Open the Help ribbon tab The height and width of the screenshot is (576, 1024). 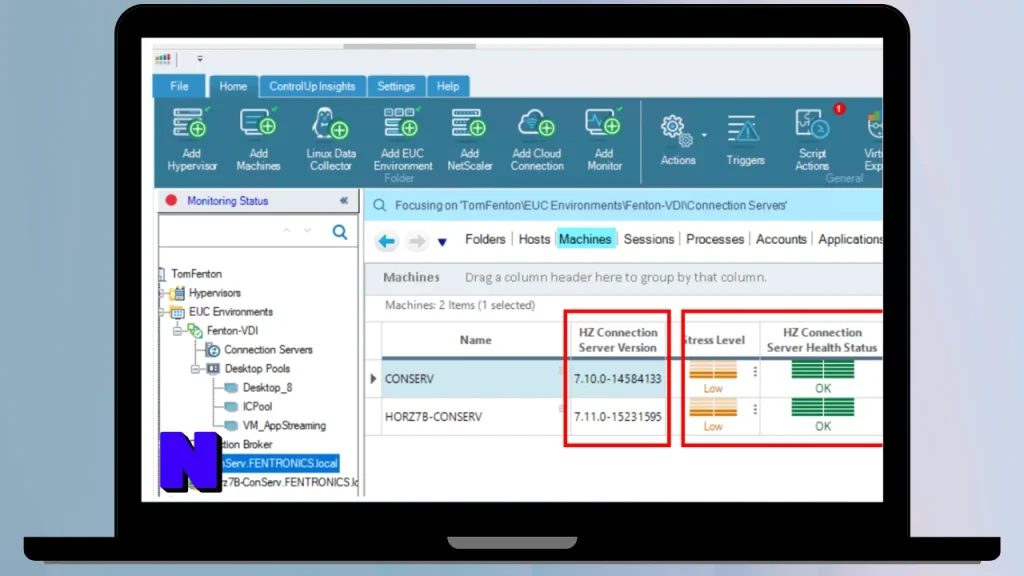pyautogui.click(x=448, y=86)
